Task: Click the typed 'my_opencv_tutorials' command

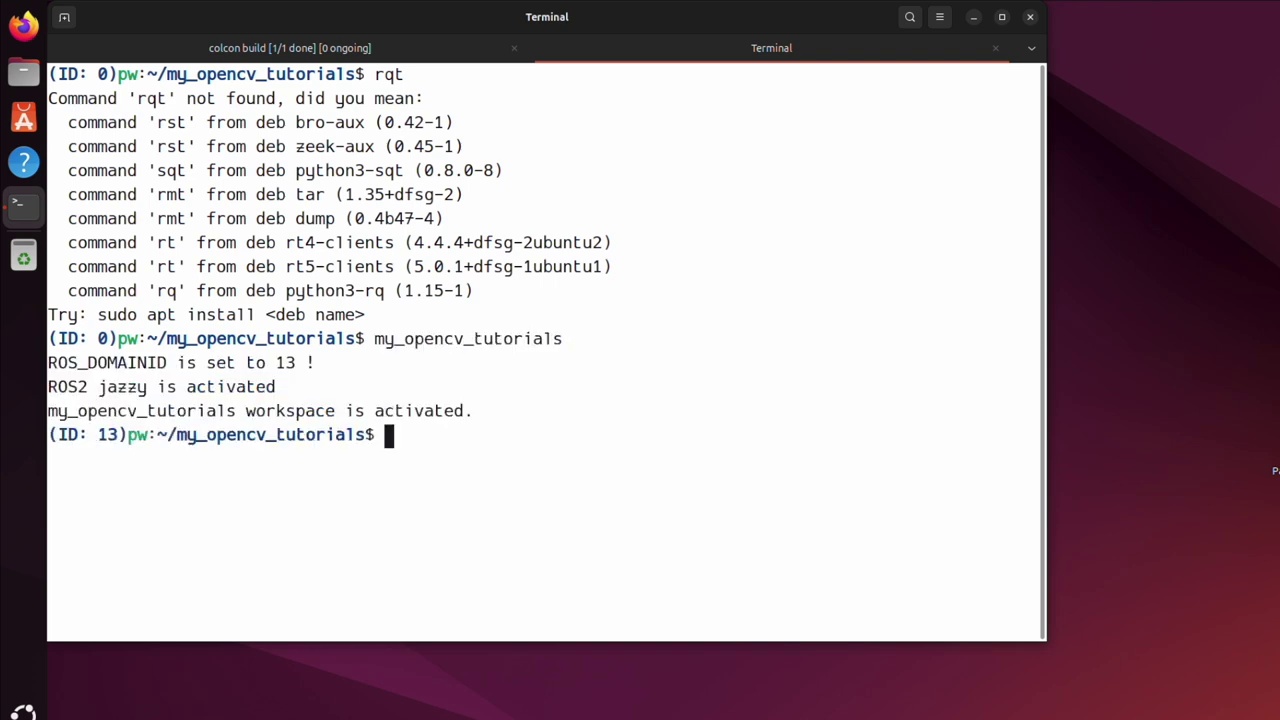Action: tap(468, 339)
